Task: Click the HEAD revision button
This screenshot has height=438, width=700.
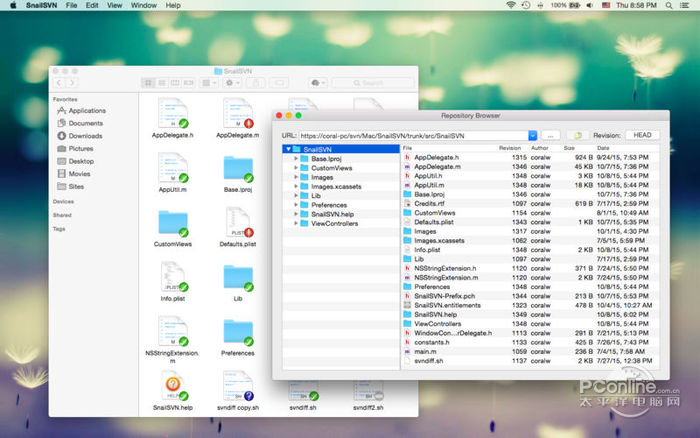Action: point(642,135)
